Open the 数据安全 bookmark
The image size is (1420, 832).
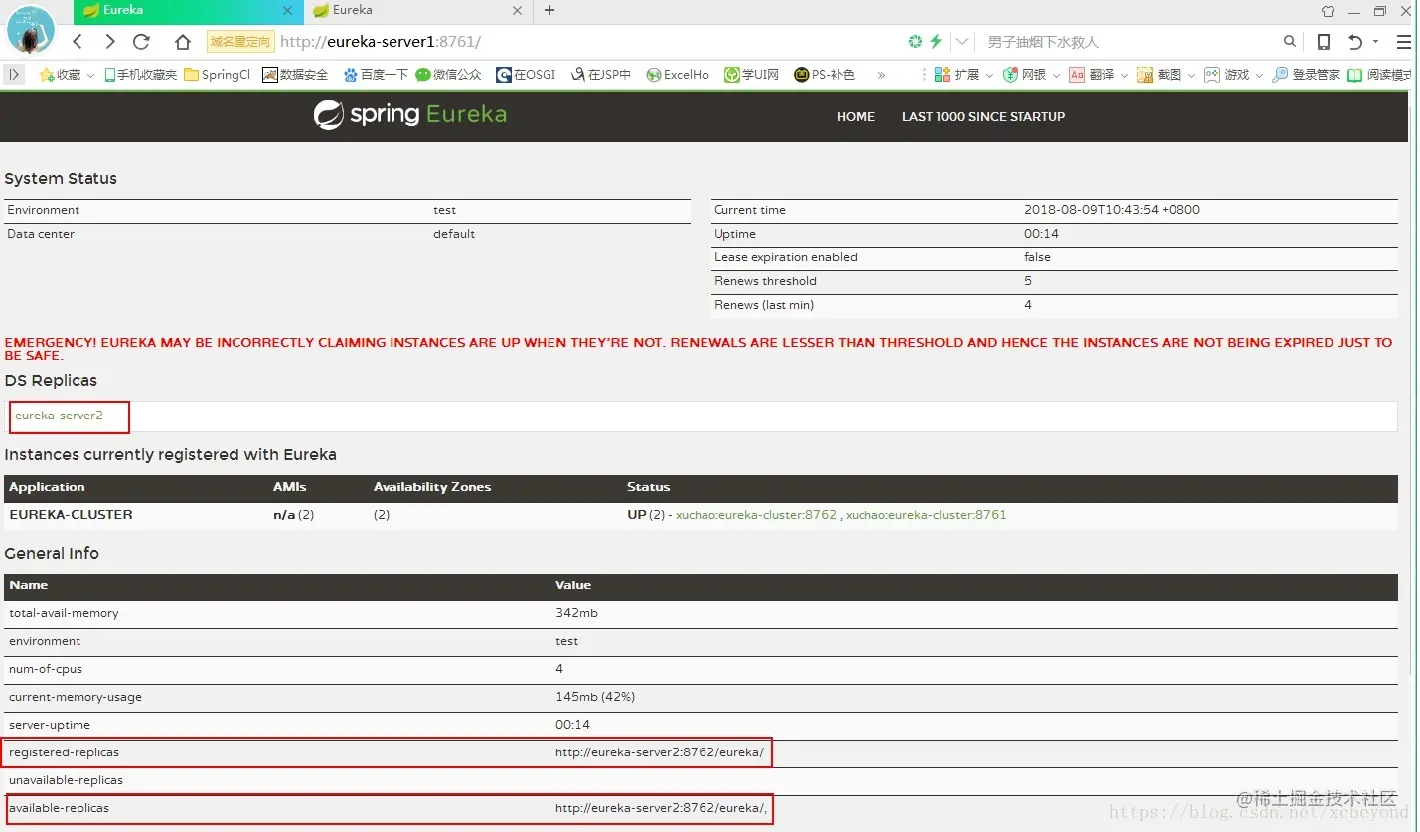coord(295,74)
